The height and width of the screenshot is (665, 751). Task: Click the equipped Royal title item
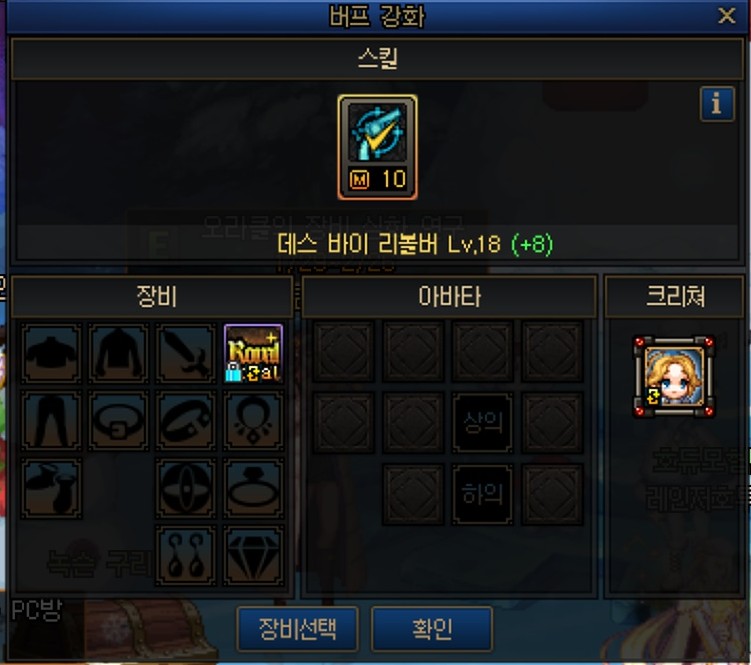(253, 354)
